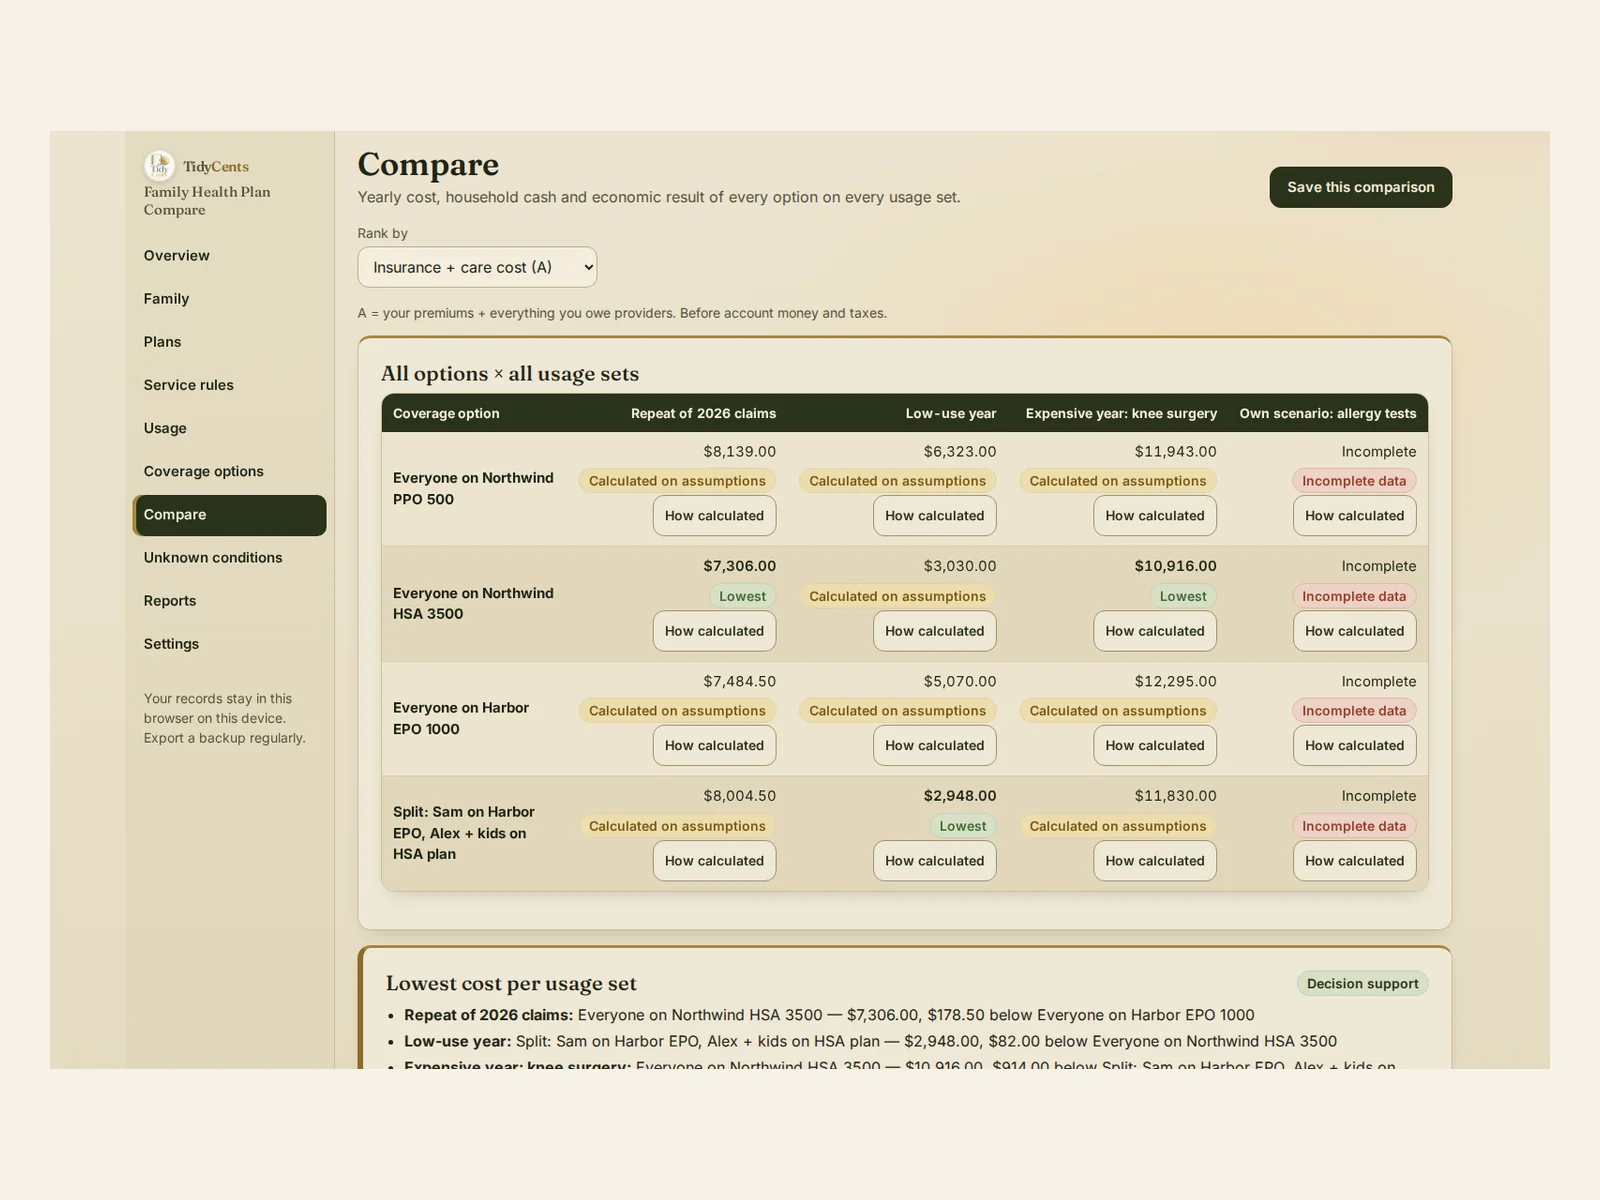The height and width of the screenshot is (1200, 1600).
Task: Click Lowest badge under $10,916.00
Action: 1183,596
